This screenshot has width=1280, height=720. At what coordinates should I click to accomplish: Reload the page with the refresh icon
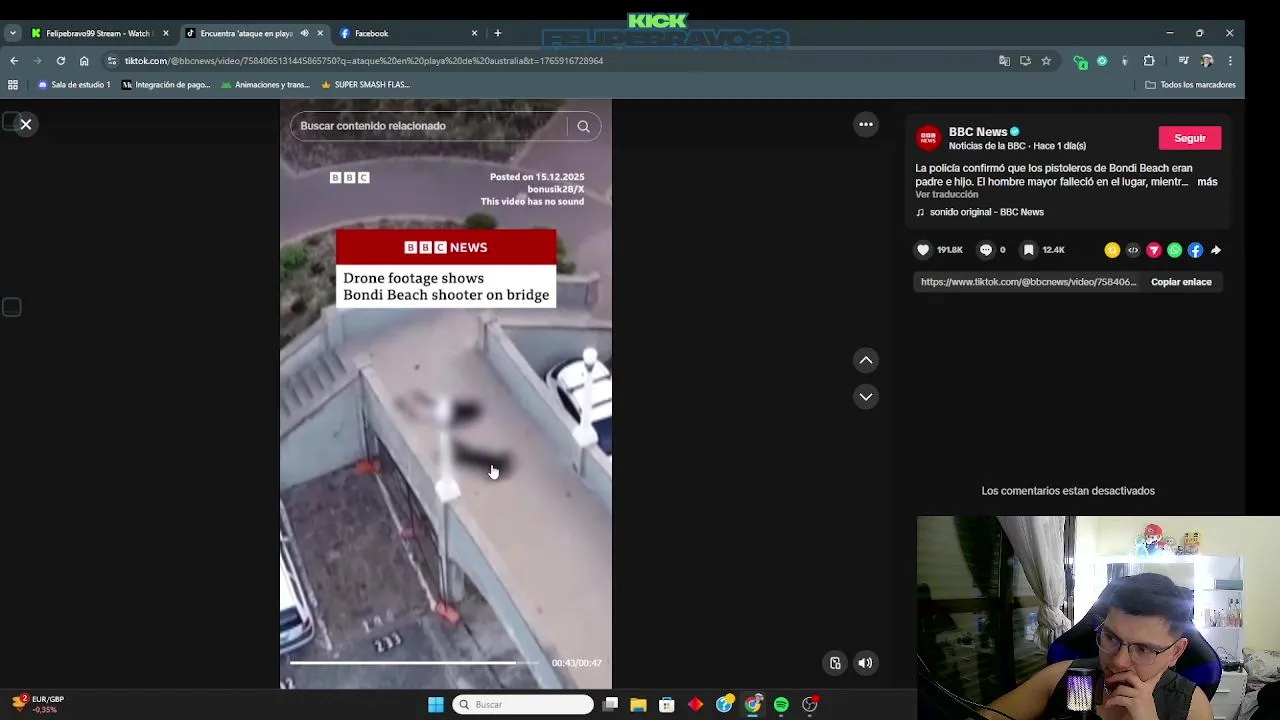click(61, 61)
